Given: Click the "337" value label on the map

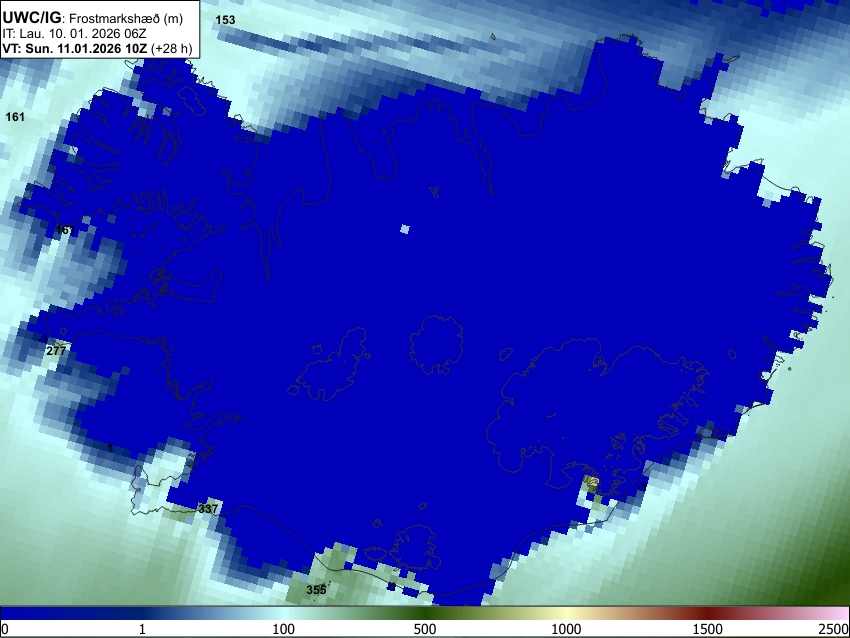Looking at the screenshot, I should 208,508.
